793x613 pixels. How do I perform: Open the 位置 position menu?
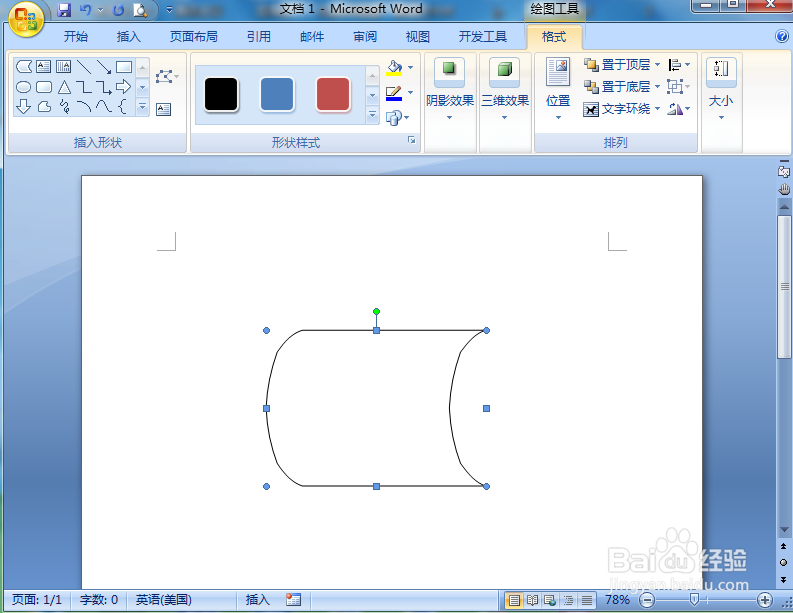(x=558, y=89)
